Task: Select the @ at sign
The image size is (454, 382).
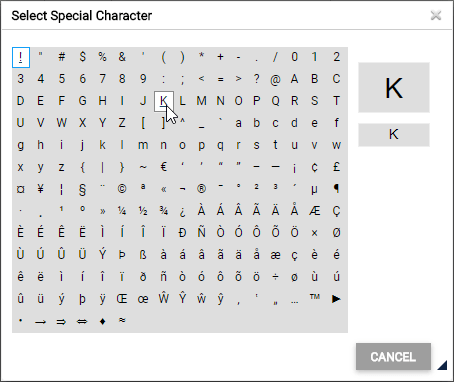Action: coord(275,79)
